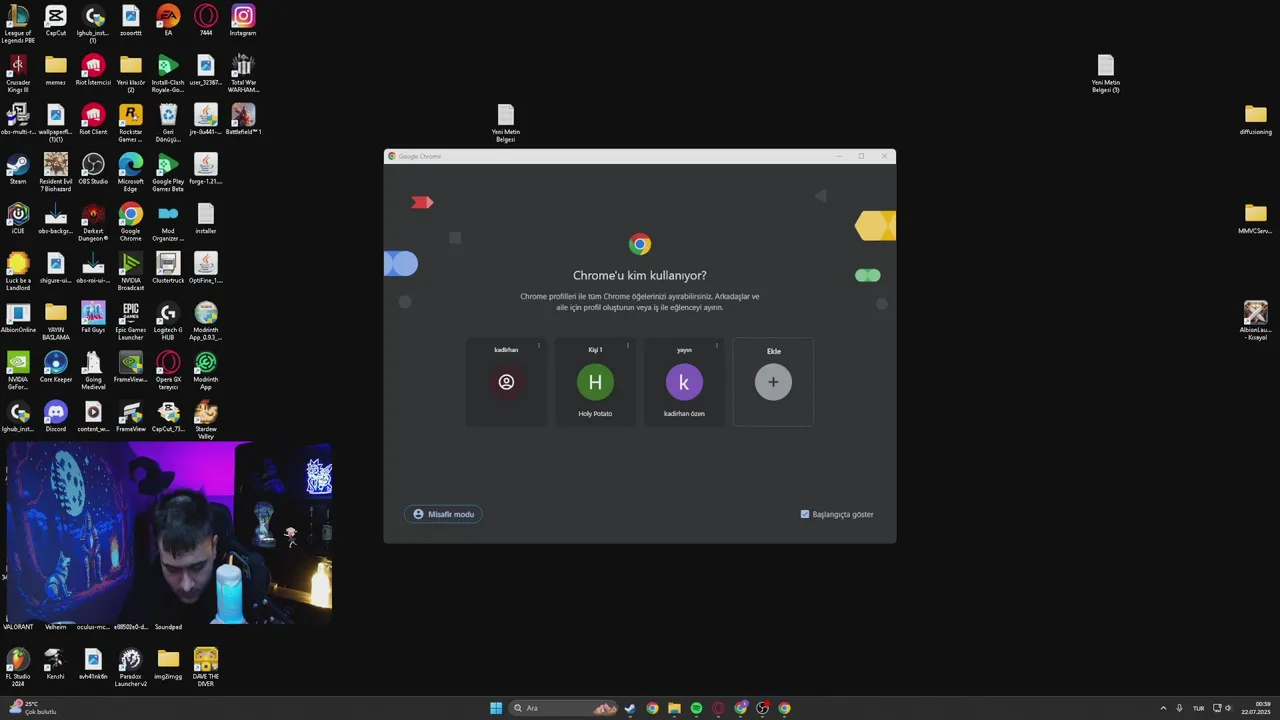This screenshot has width=1280, height=720.
Task: Open the taskbar clock and date
Action: point(1256,708)
